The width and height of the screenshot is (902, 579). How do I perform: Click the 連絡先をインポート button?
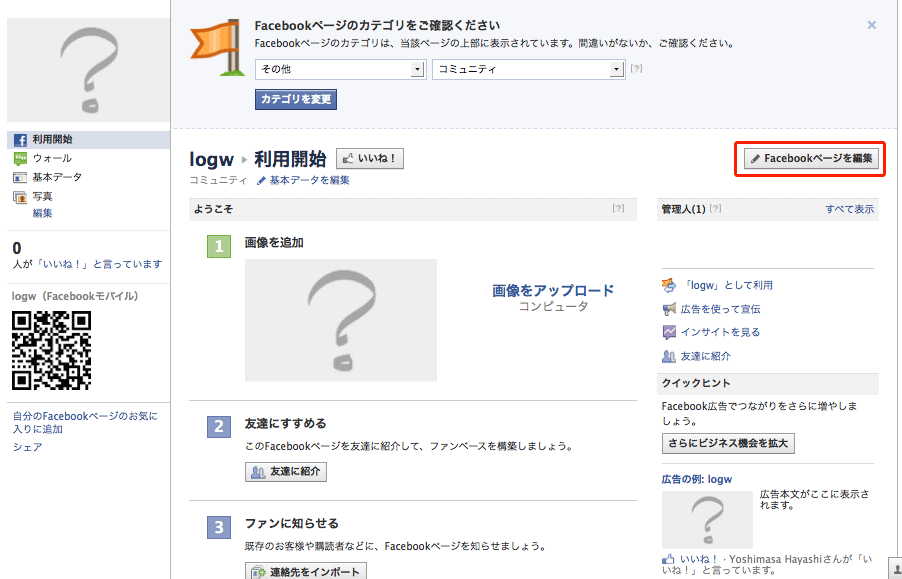[305, 571]
